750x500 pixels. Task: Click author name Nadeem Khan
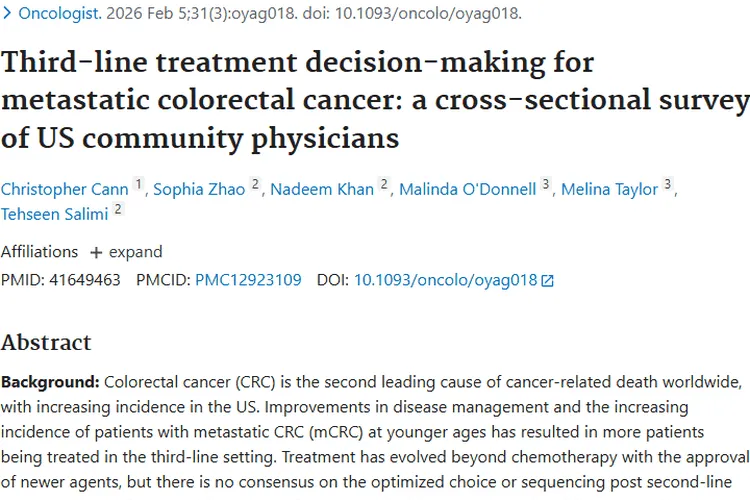(321, 189)
